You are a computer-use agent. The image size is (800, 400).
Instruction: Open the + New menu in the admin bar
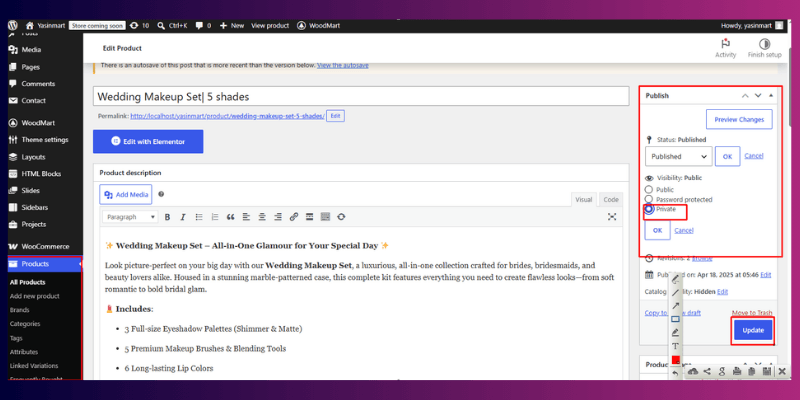click(232, 26)
